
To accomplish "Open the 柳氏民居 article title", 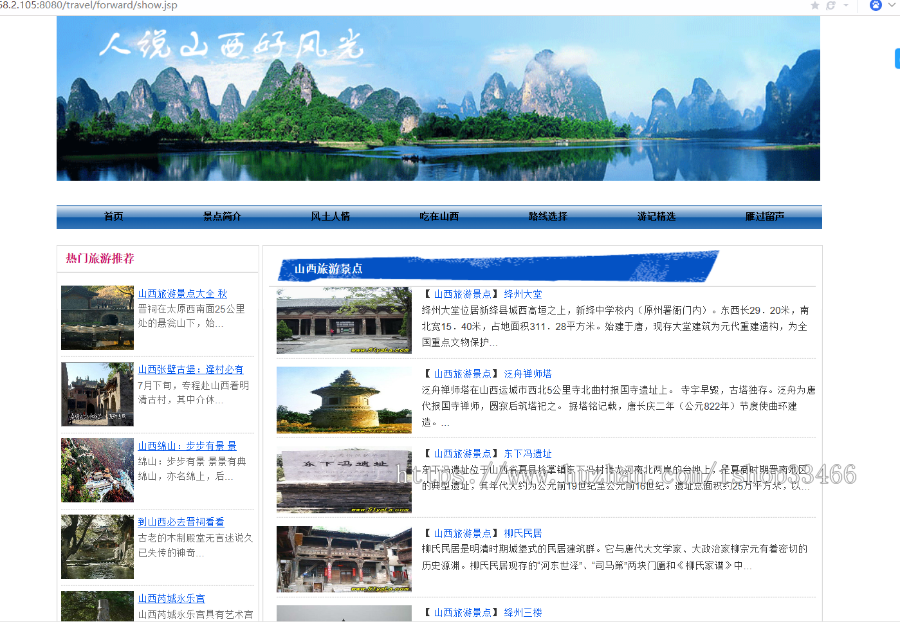I will 523,534.
